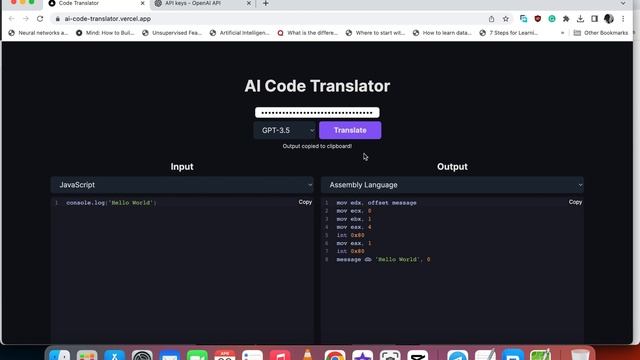
Task: Open the 'Where to start wit...' bookmark
Action: (375, 33)
